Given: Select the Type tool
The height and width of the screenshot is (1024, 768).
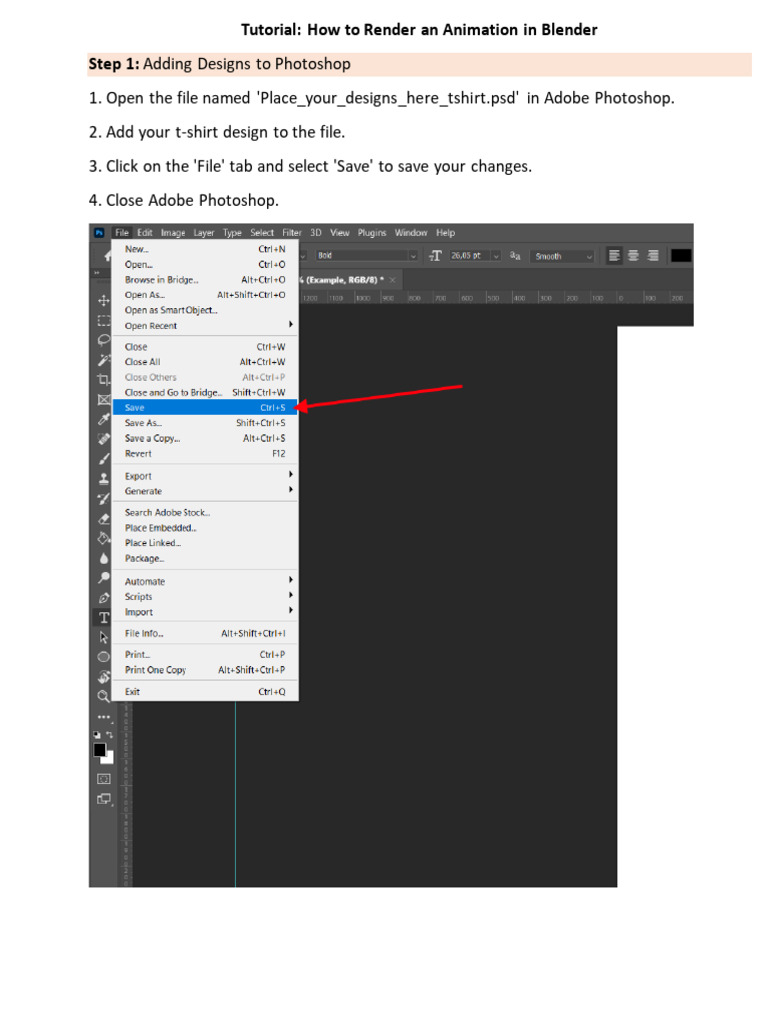Looking at the screenshot, I should tap(103, 617).
